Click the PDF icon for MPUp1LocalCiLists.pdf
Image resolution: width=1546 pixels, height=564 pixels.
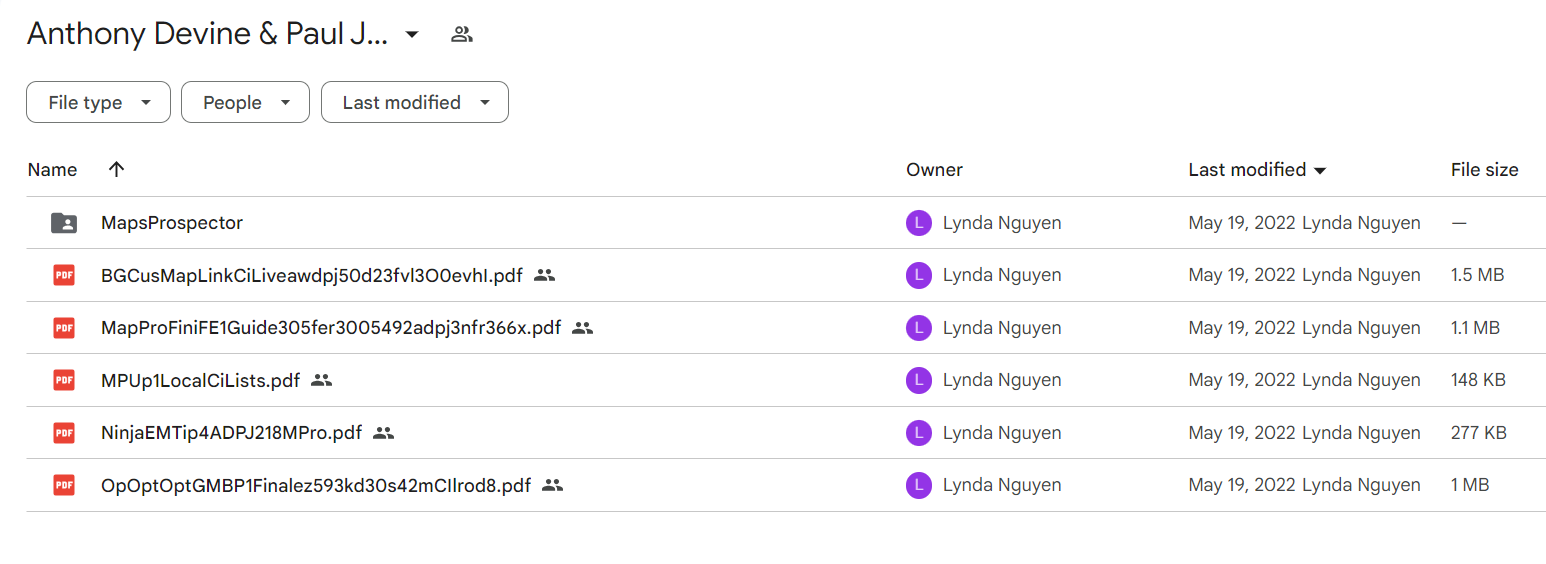click(64, 380)
